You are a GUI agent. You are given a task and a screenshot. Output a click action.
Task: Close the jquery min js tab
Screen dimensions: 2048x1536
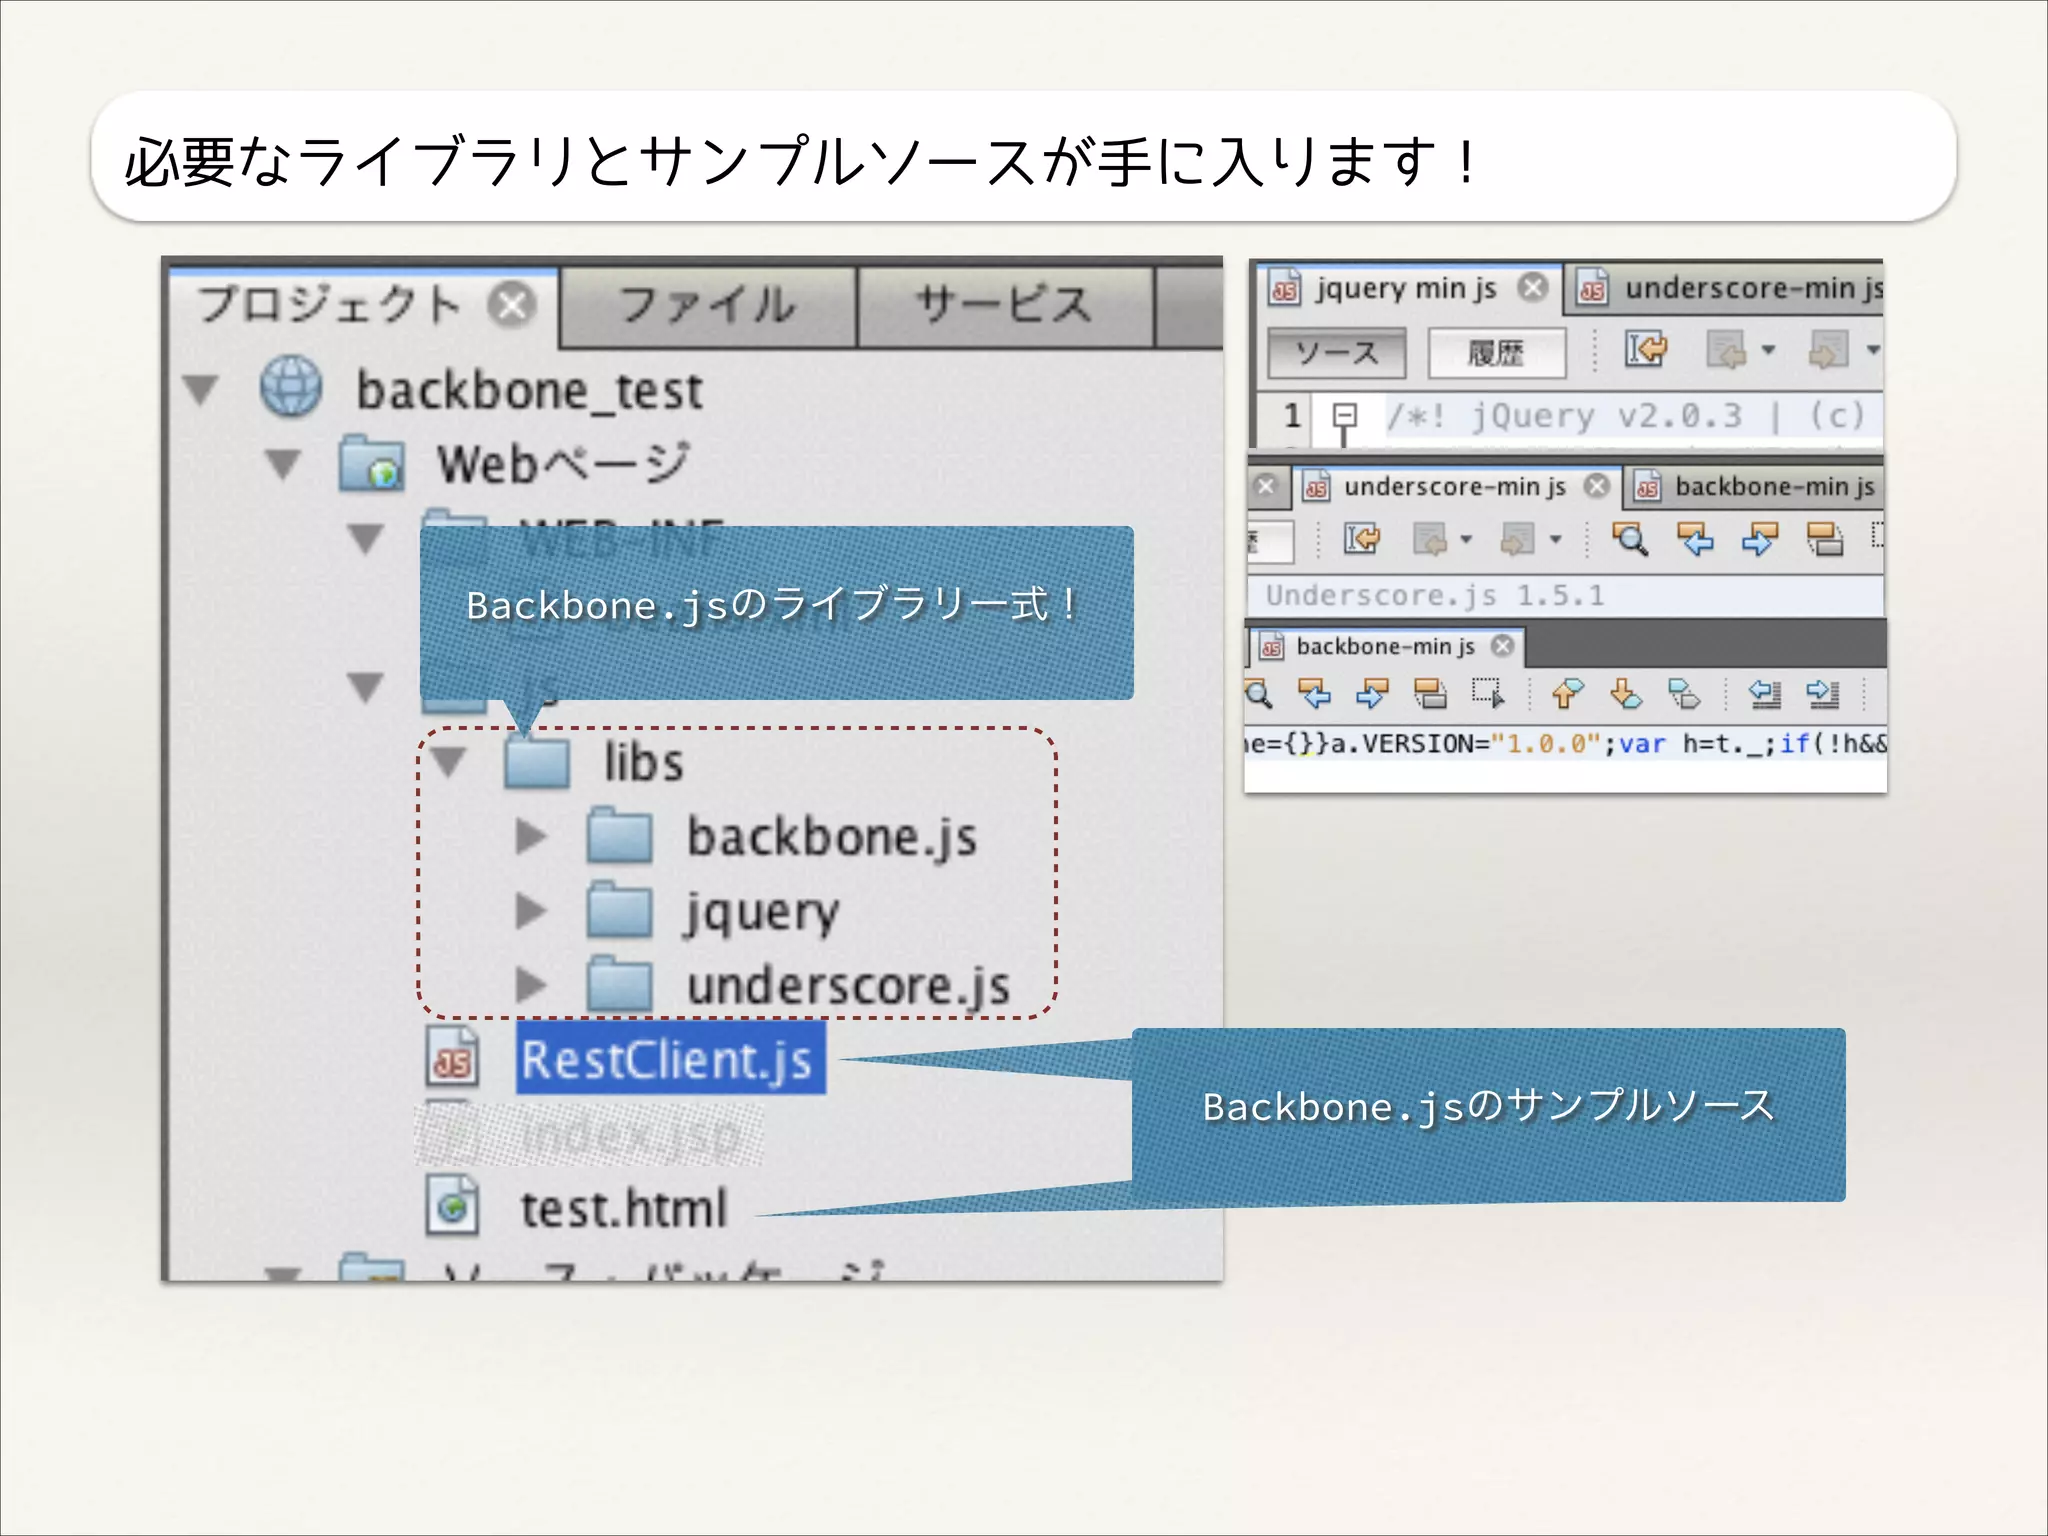tap(1533, 288)
